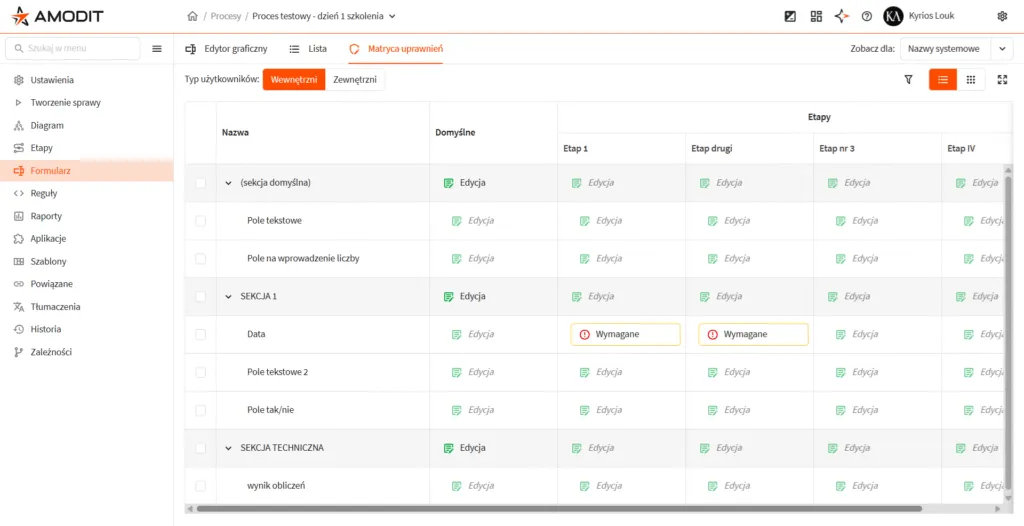The height and width of the screenshot is (526, 1024).
Task: Toggle the hamburger menu icon
Action: (x=157, y=48)
